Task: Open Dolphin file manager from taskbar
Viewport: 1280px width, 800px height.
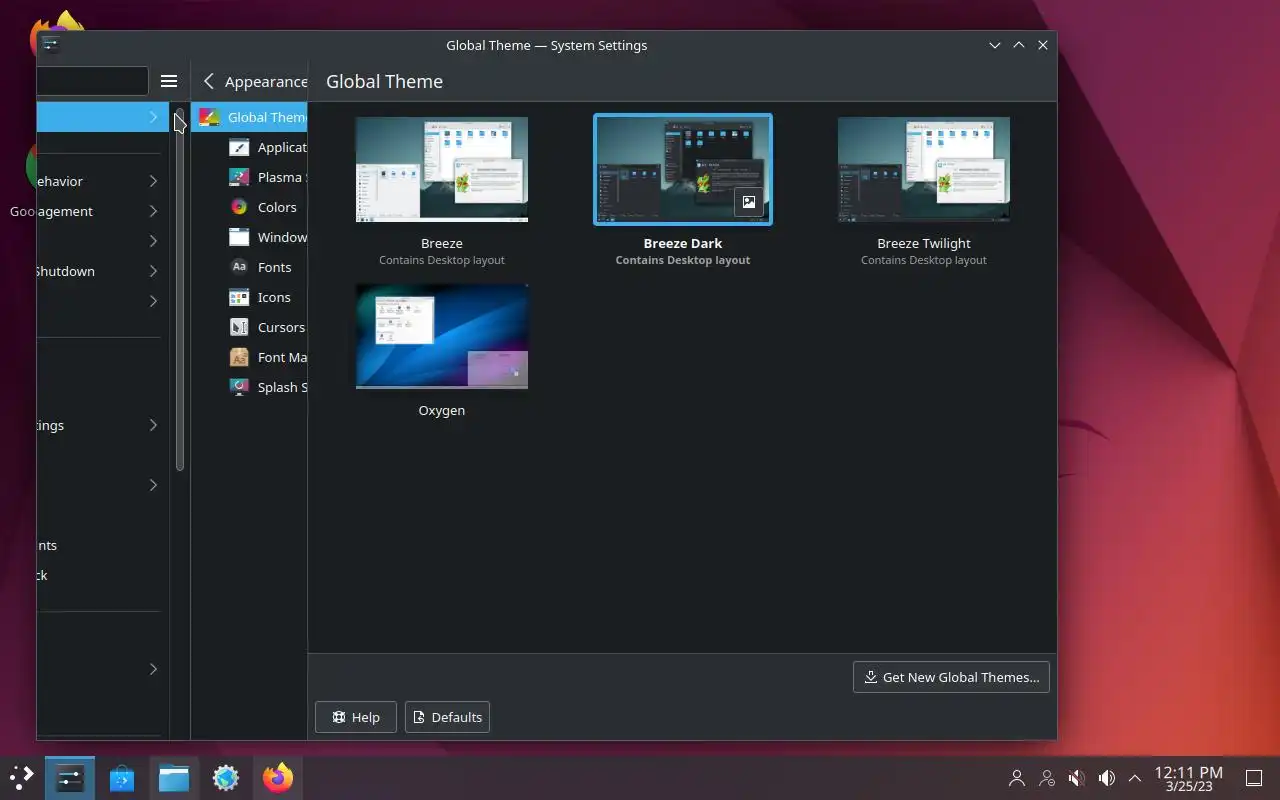Action: pyautogui.click(x=174, y=777)
